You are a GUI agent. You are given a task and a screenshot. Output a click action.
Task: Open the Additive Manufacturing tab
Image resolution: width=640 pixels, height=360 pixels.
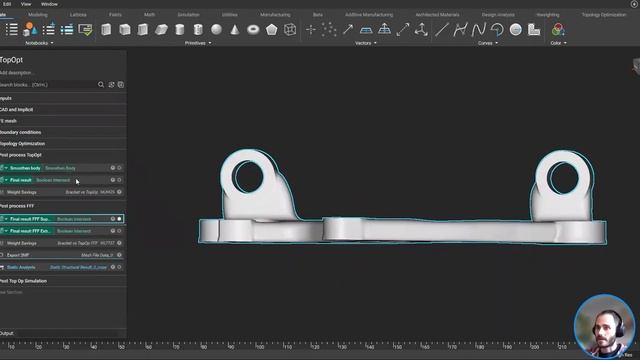(x=369, y=15)
